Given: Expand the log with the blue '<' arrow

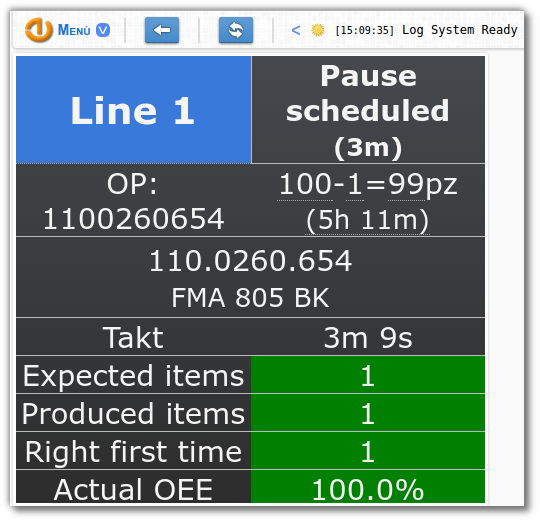Looking at the screenshot, I should 295,30.
